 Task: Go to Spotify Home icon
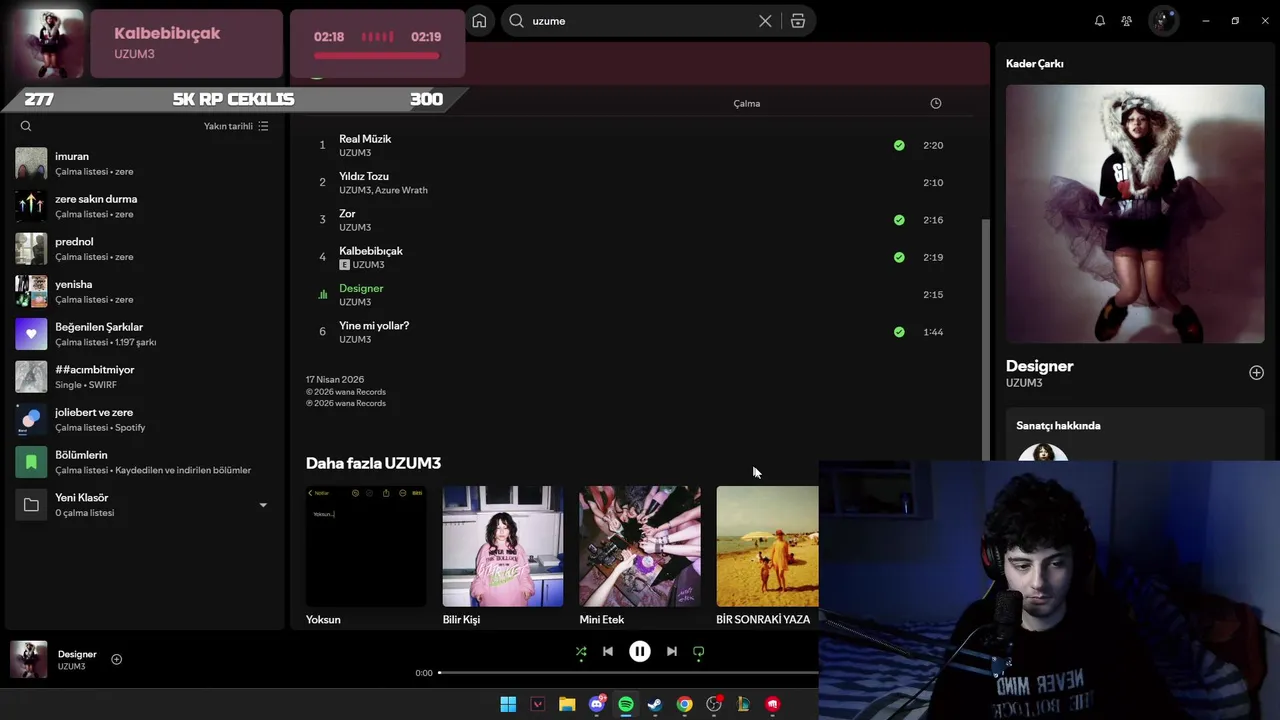[479, 21]
